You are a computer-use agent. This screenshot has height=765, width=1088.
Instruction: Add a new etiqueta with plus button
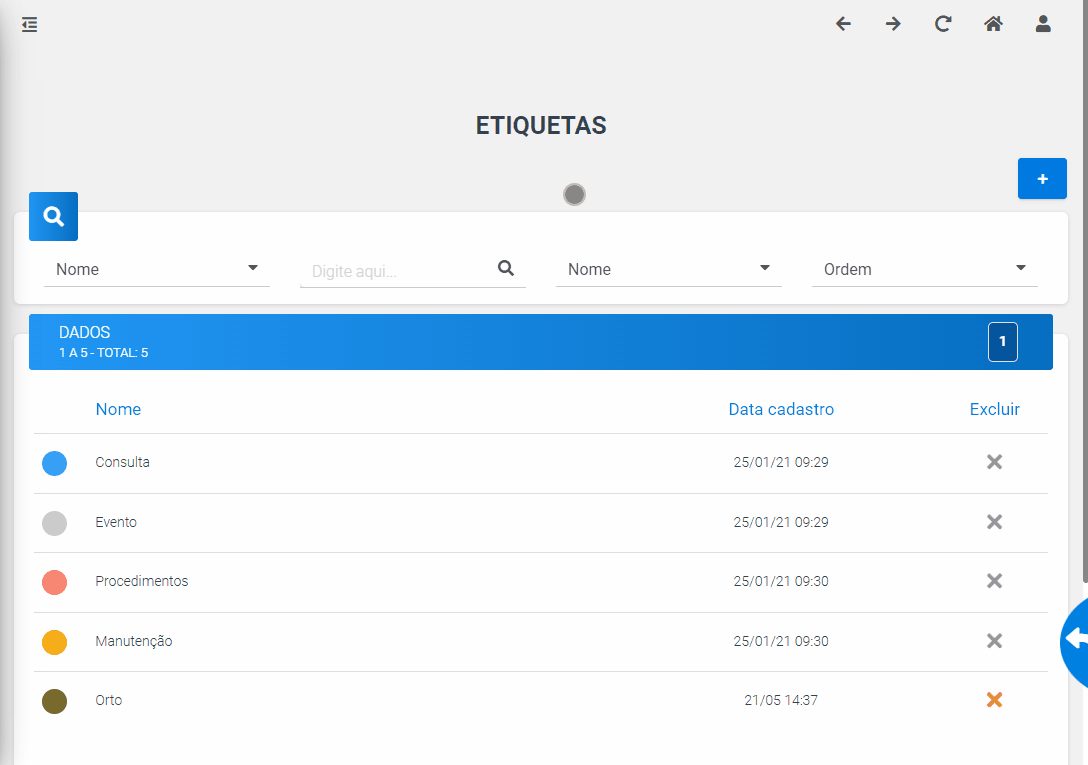click(1042, 178)
